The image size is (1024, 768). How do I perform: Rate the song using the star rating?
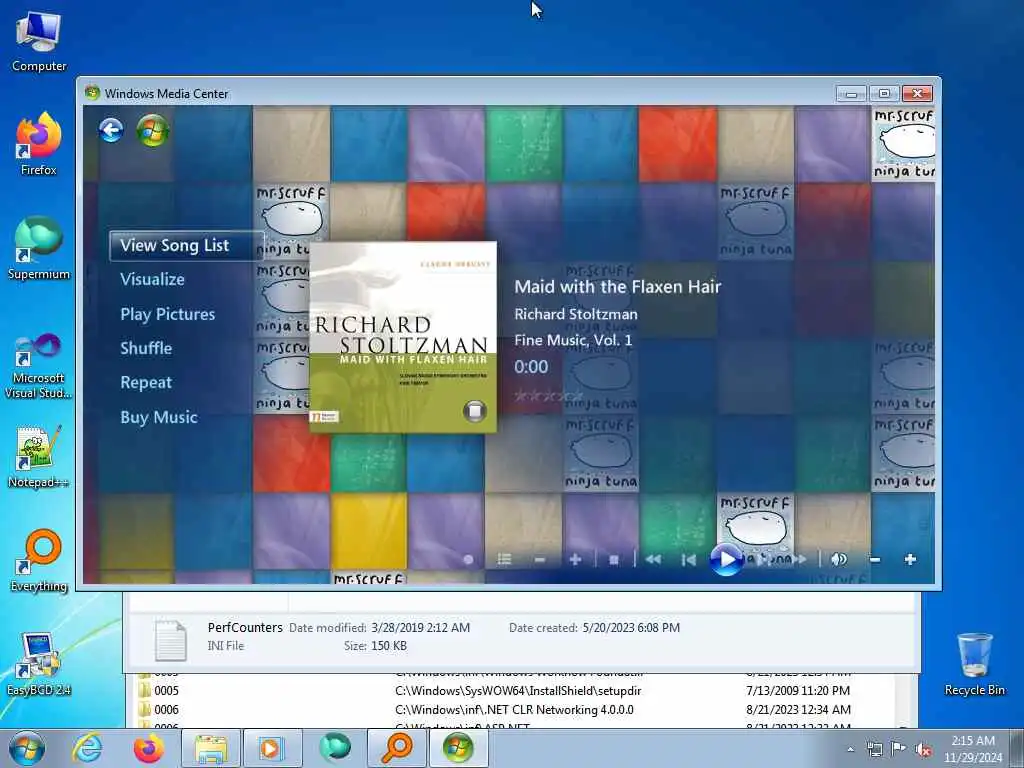coord(547,395)
